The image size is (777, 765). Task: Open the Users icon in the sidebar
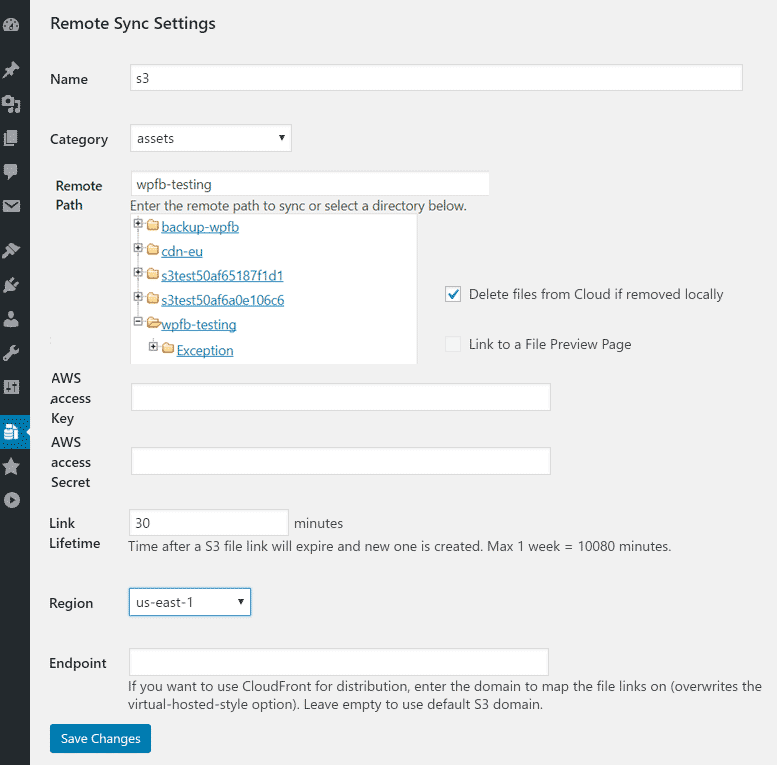coord(11,319)
